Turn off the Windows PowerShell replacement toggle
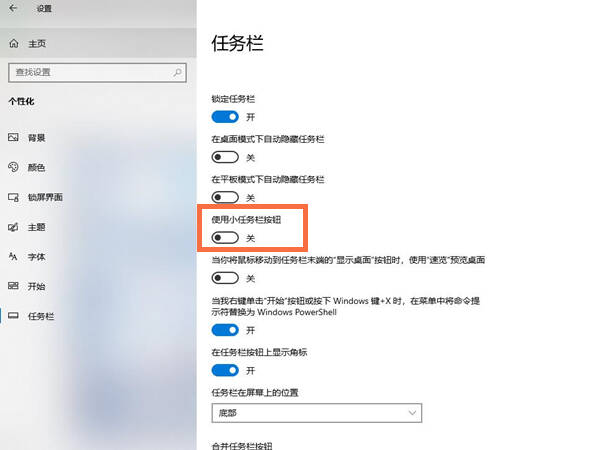The image size is (600, 450). tap(225, 330)
